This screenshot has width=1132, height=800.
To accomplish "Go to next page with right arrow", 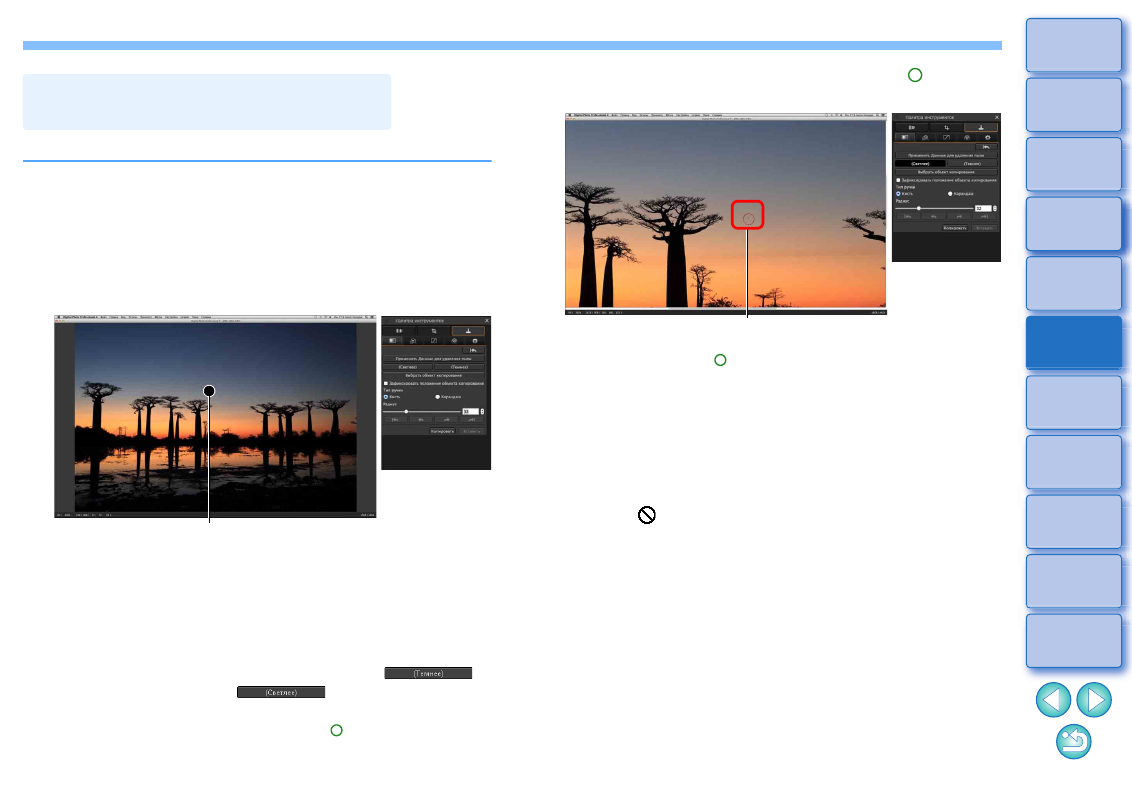I will [x=1094, y=700].
